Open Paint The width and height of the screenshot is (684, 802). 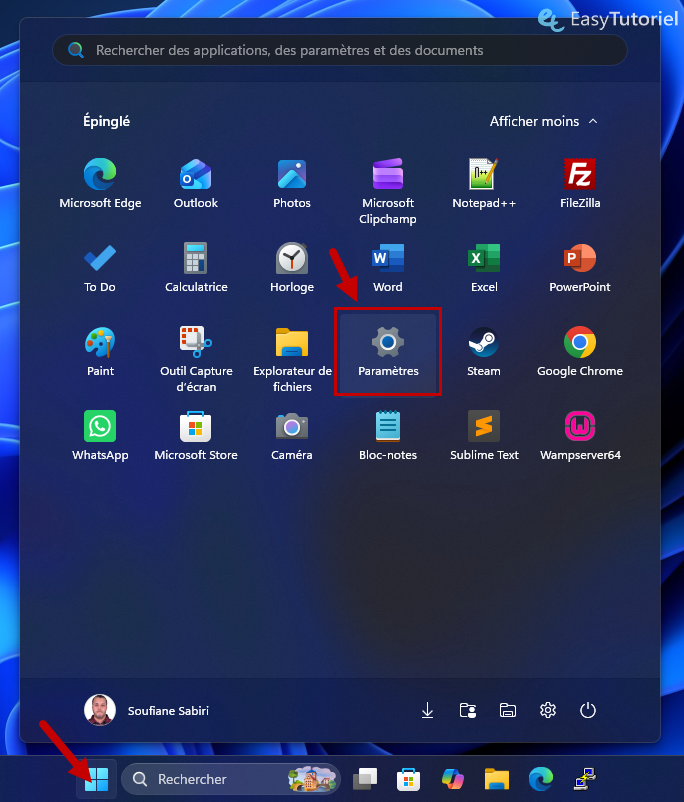coord(100,352)
